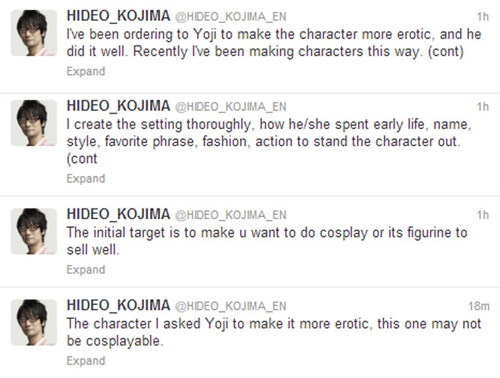Click tweet text 'I create the setting thoroughly'

coord(159,125)
